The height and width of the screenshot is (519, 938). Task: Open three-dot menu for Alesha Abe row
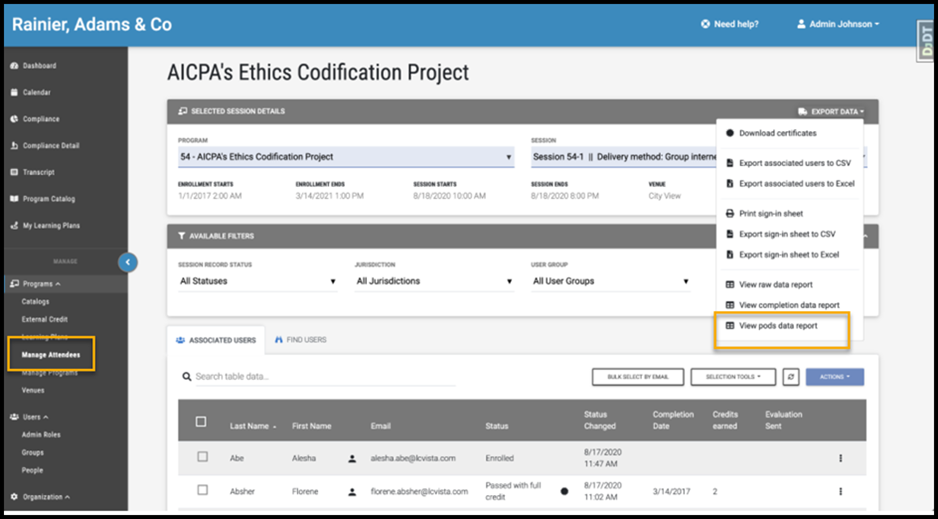pos(840,458)
